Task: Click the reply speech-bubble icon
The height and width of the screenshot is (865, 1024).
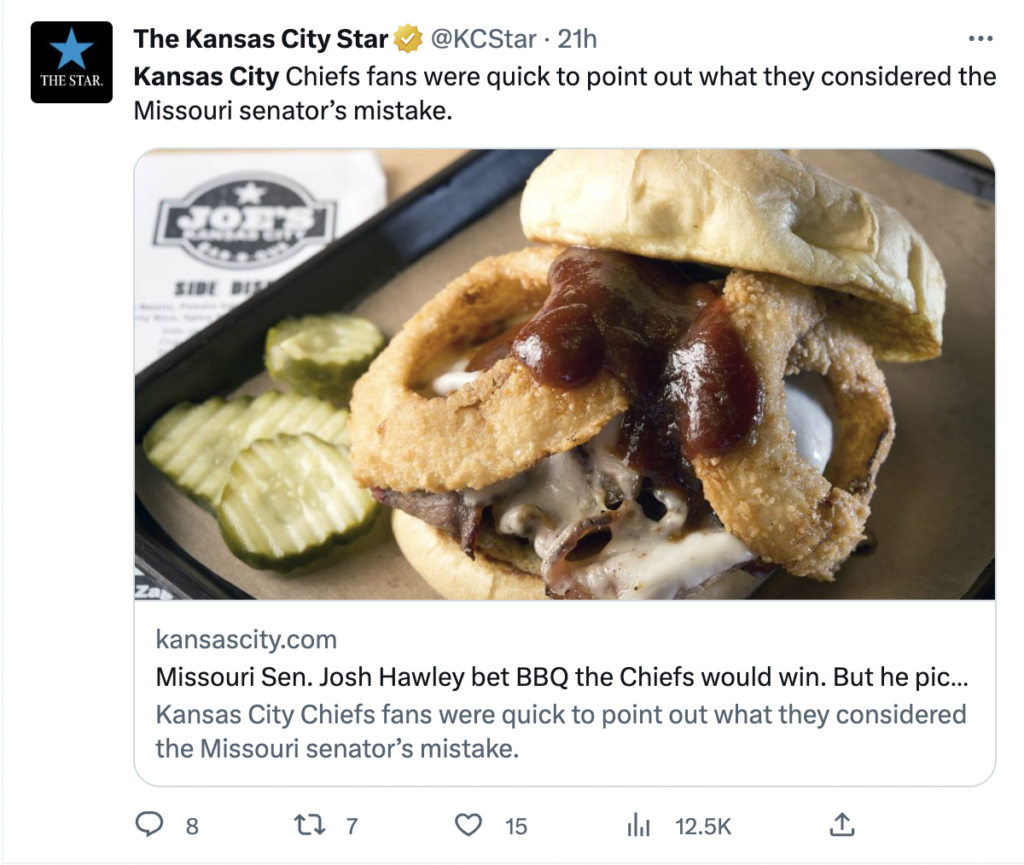Action: pos(151,826)
